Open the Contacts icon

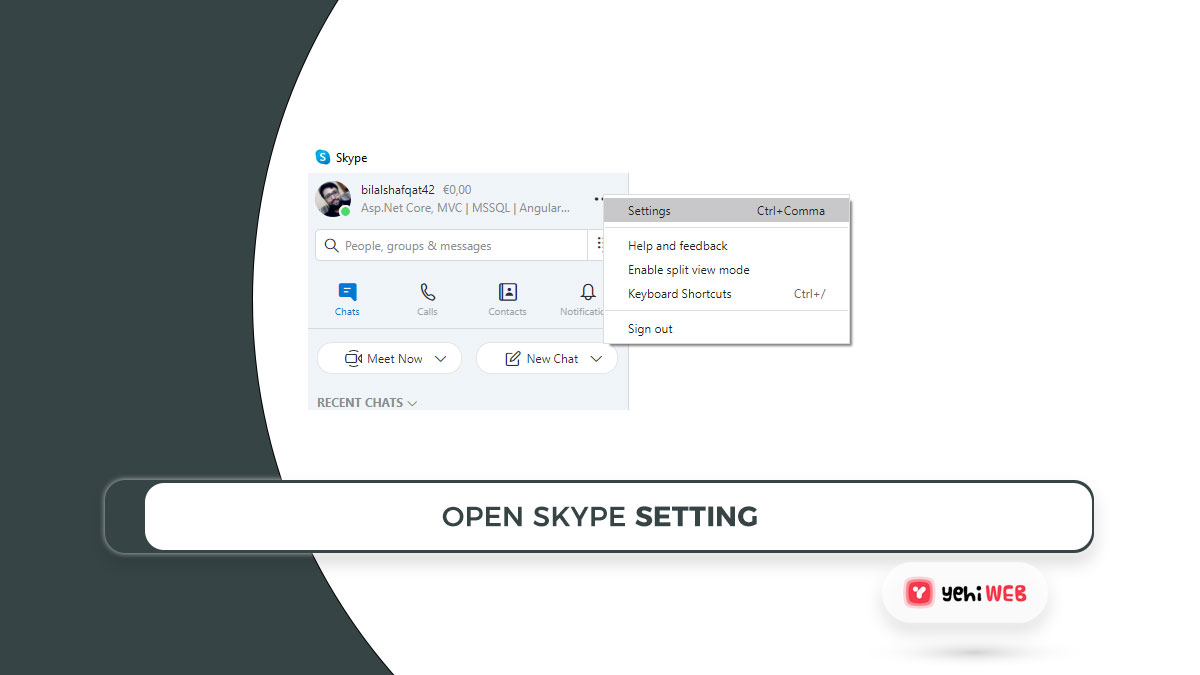[507, 291]
